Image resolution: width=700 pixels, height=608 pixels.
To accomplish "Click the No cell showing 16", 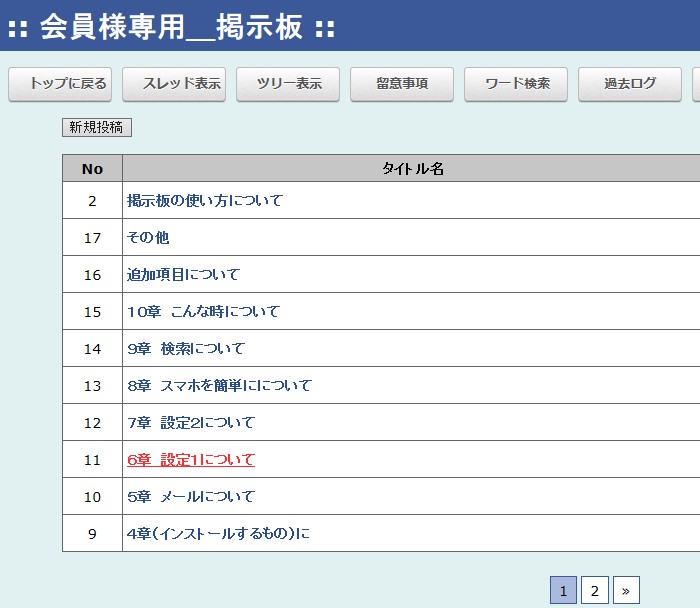I will [92, 275].
